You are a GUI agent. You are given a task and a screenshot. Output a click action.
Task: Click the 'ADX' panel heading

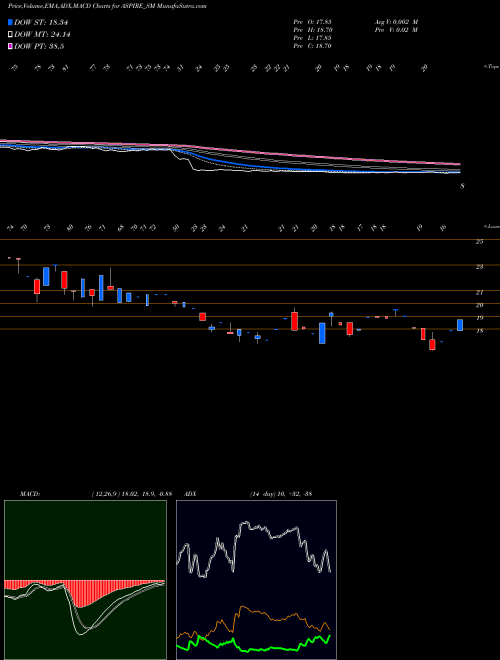coord(190,493)
